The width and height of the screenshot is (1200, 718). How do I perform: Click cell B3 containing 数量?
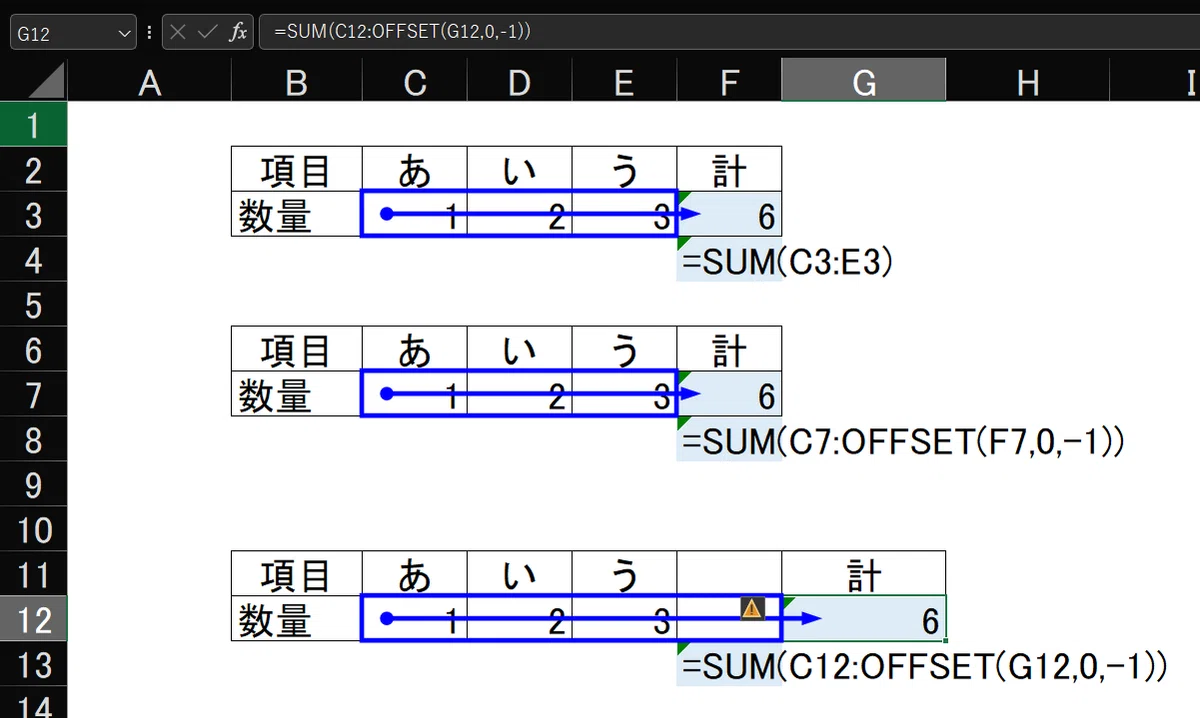pyautogui.click(x=296, y=214)
